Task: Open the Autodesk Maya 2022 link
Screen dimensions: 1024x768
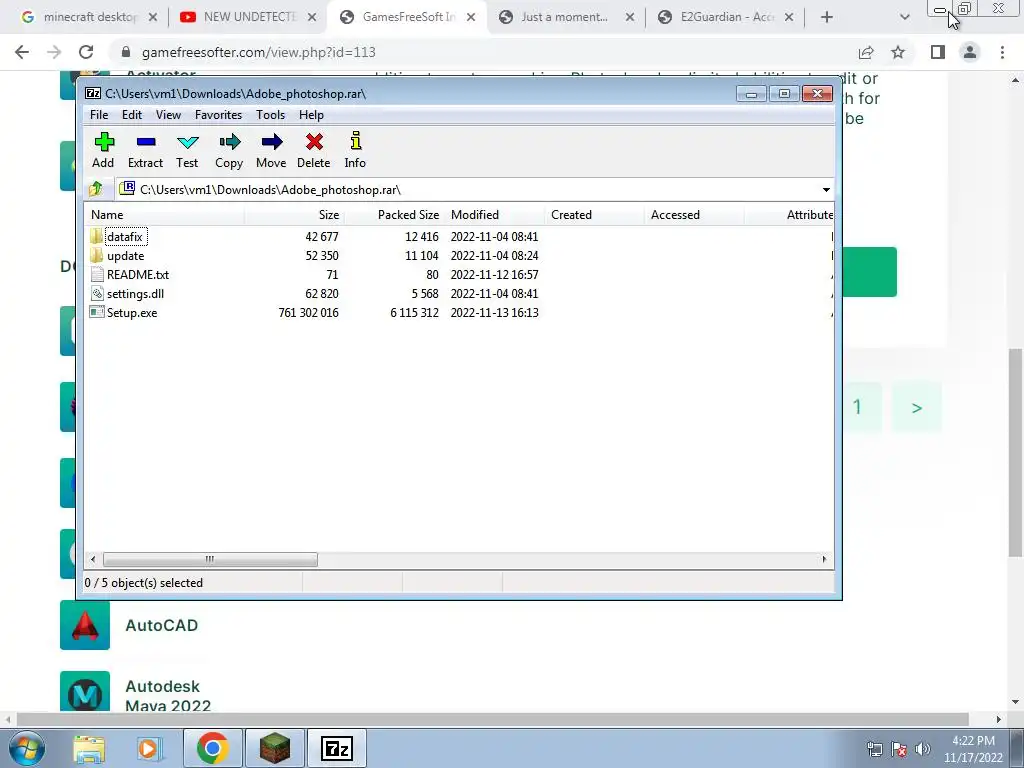Action: coord(168,695)
